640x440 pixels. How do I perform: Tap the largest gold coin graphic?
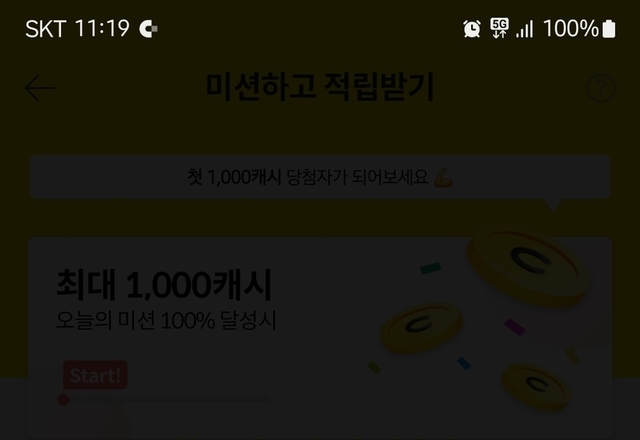[x=529, y=265]
